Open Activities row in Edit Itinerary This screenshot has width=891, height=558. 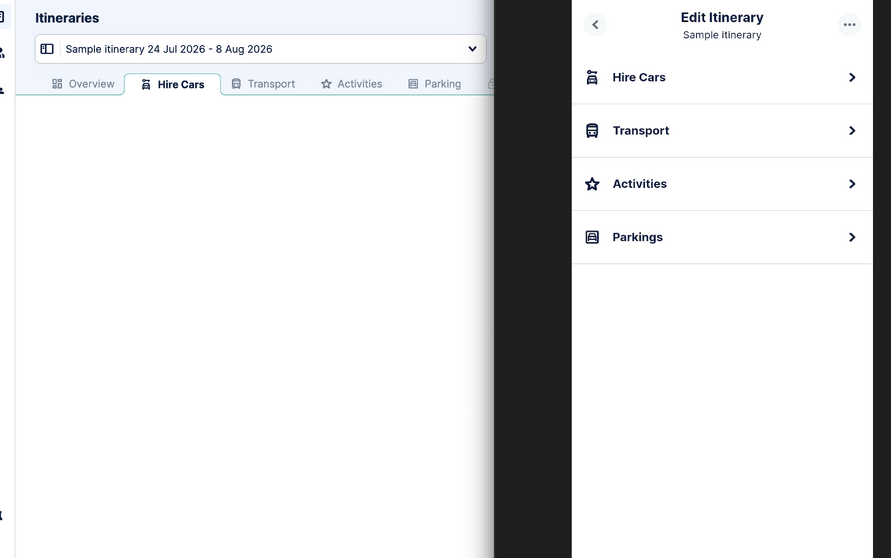(x=722, y=184)
